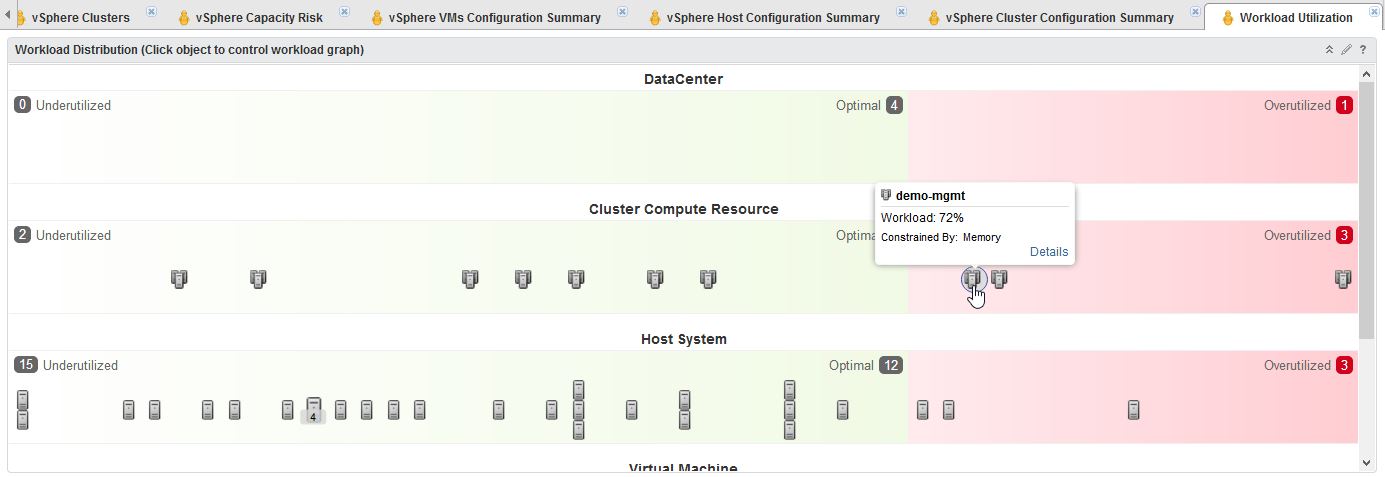Viewport: 1385px width, 477px height.
Task: Close the vSphere Cluster Configuration Summary tab
Action: click(1195, 12)
